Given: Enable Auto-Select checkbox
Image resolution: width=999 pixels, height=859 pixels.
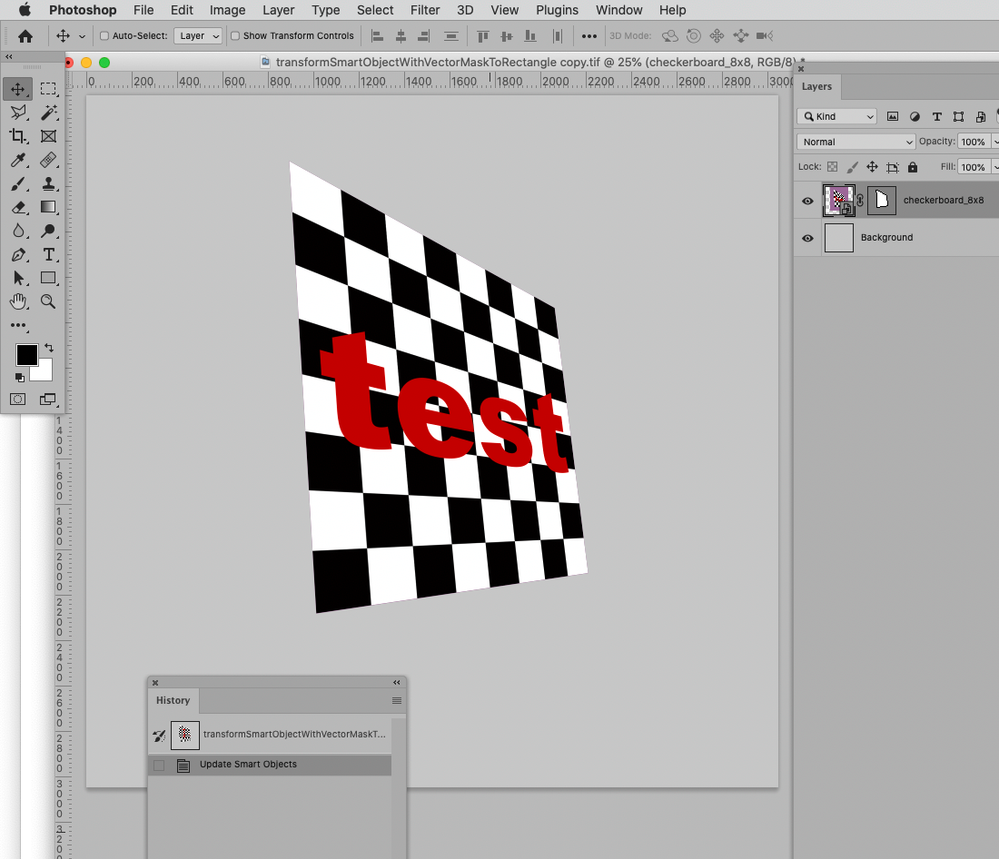Looking at the screenshot, I should point(104,36).
